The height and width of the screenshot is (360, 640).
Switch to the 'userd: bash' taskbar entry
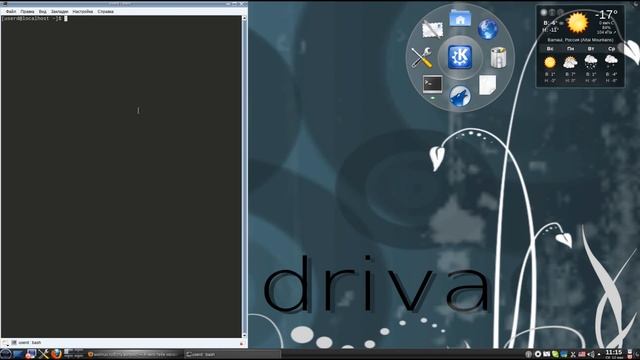tap(233, 354)
